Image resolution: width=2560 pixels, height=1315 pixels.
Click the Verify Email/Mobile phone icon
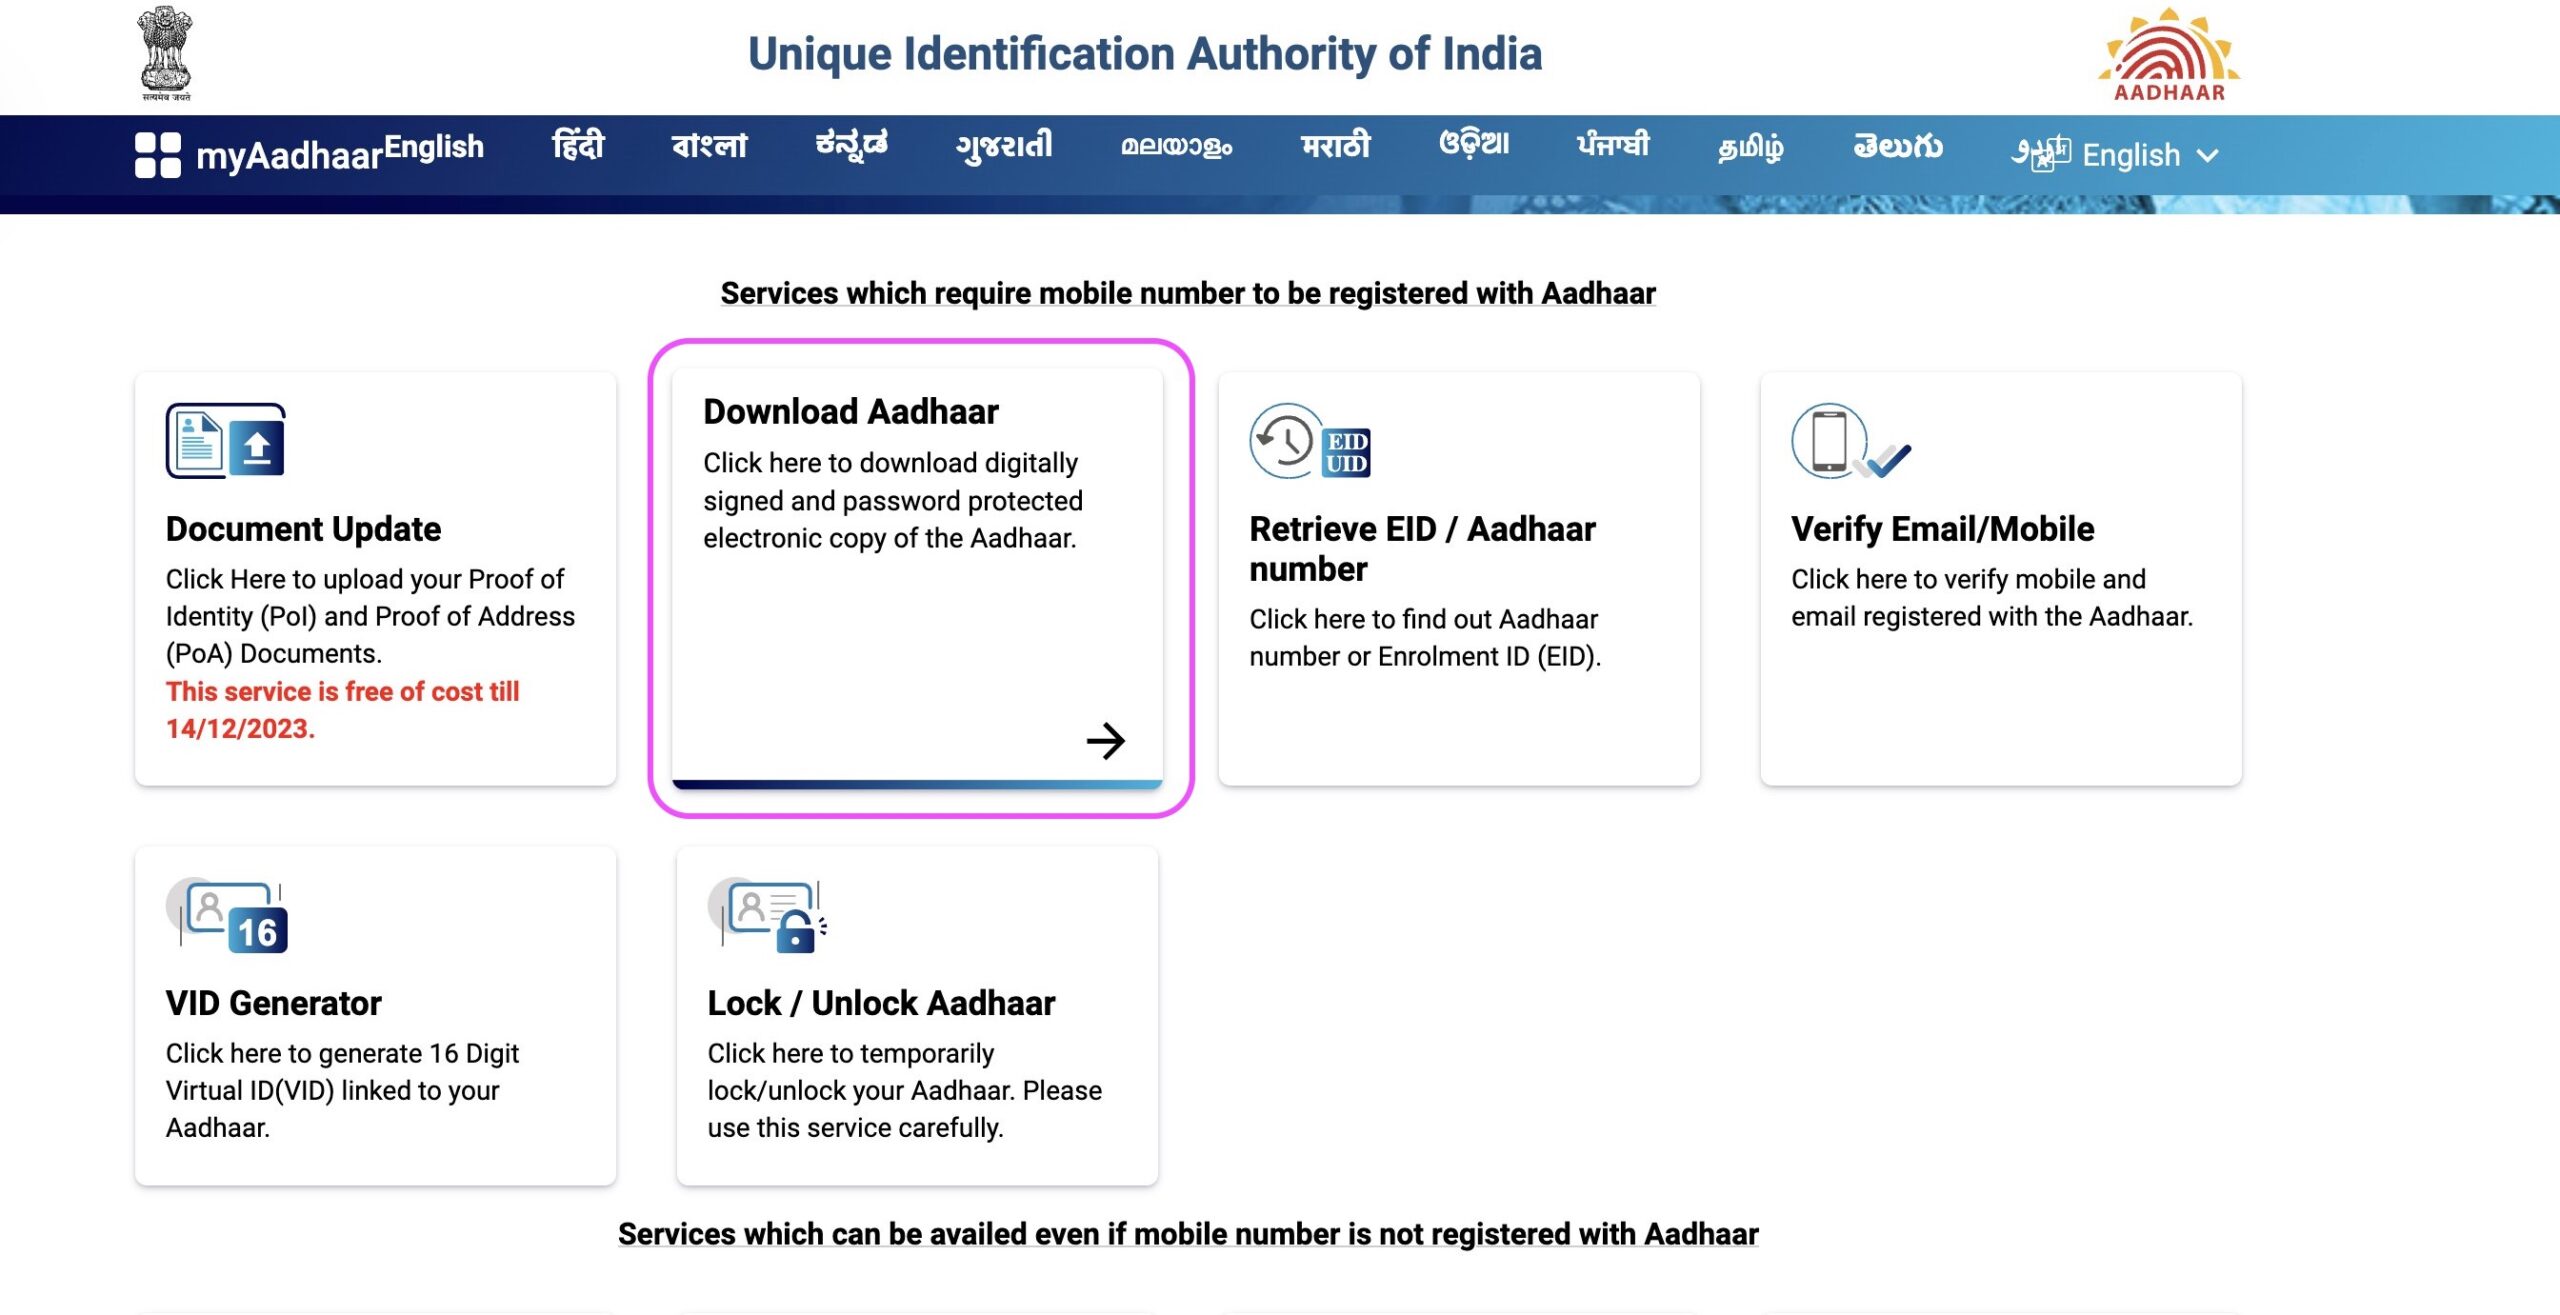click(x=1851, y=441)
